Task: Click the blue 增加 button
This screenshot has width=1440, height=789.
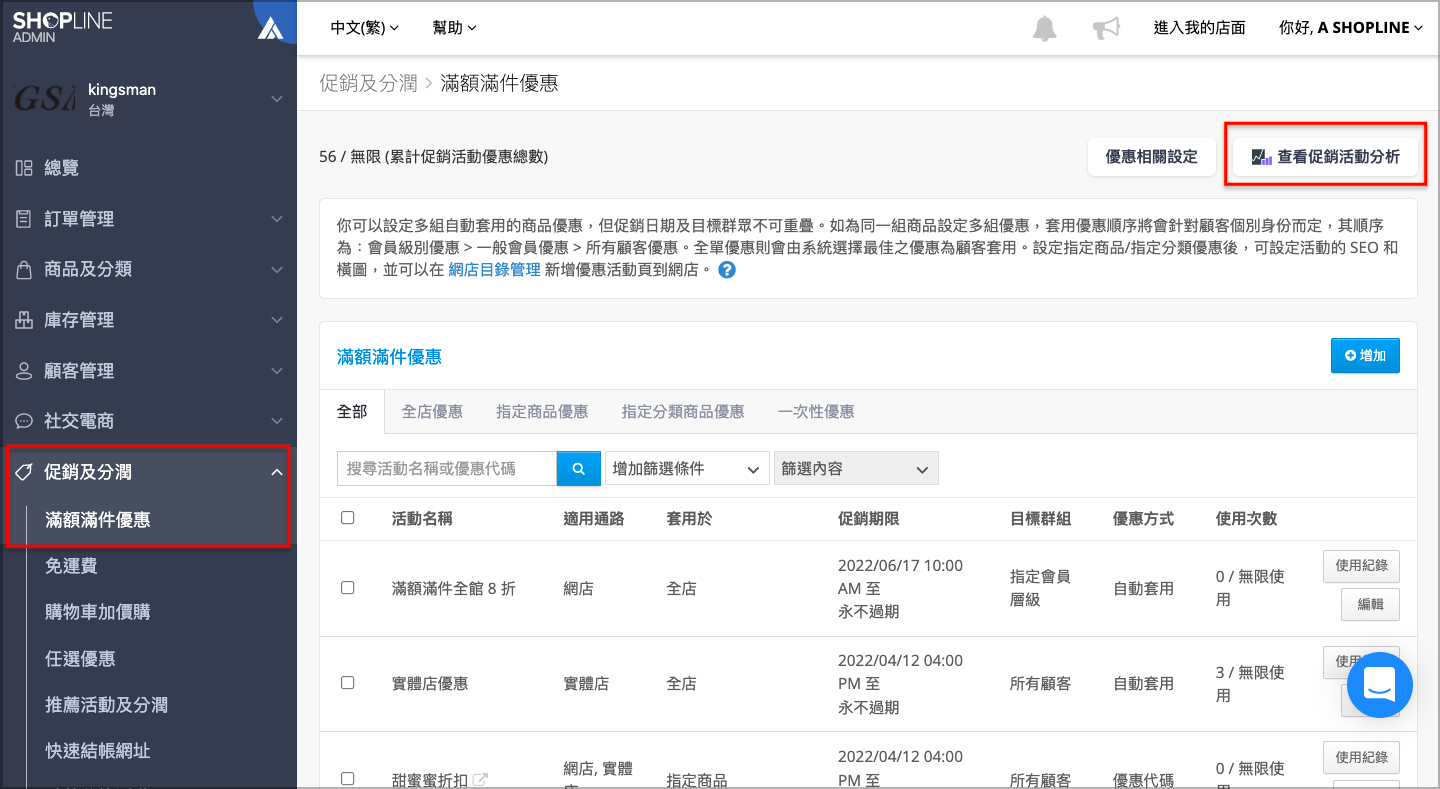Action: tap(1365, 355)
